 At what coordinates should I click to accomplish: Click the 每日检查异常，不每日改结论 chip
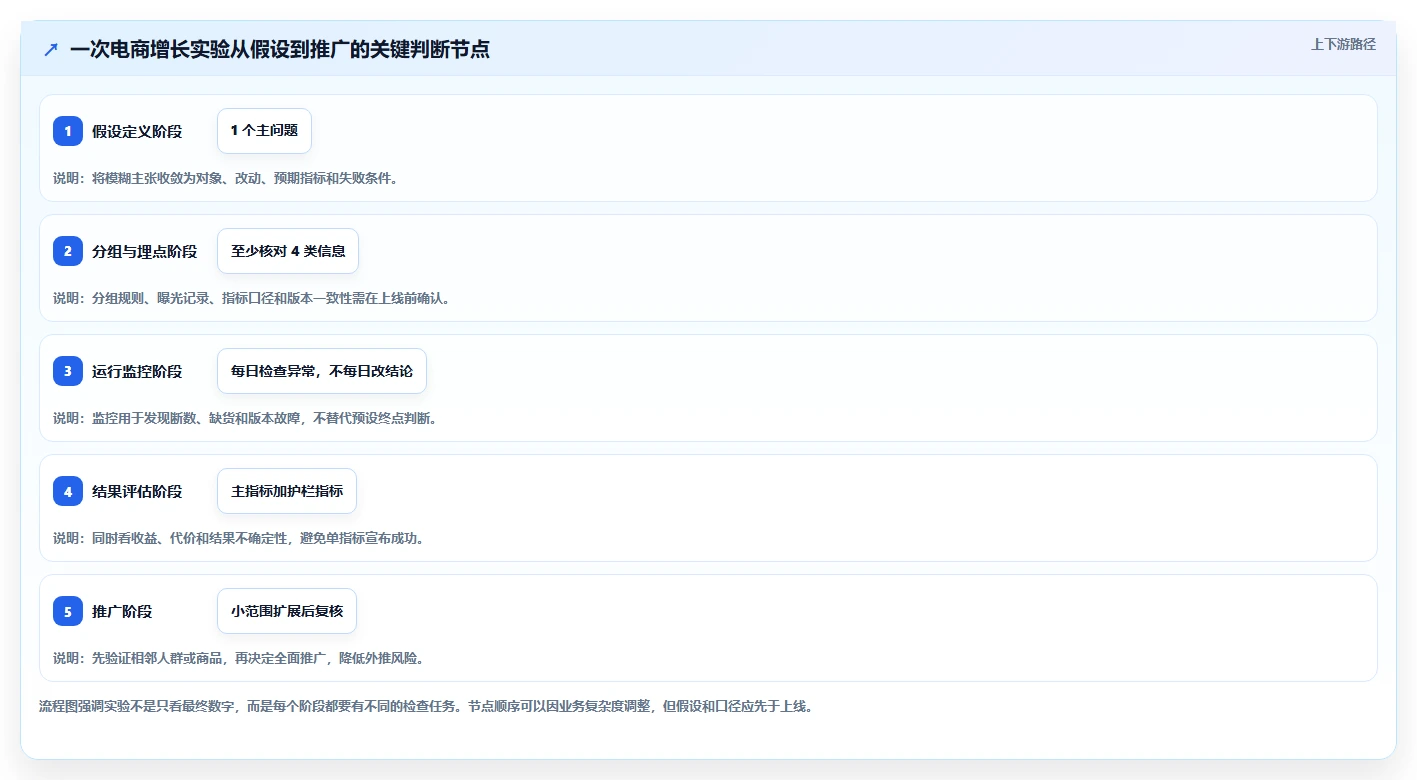click(x=322, y=371)
